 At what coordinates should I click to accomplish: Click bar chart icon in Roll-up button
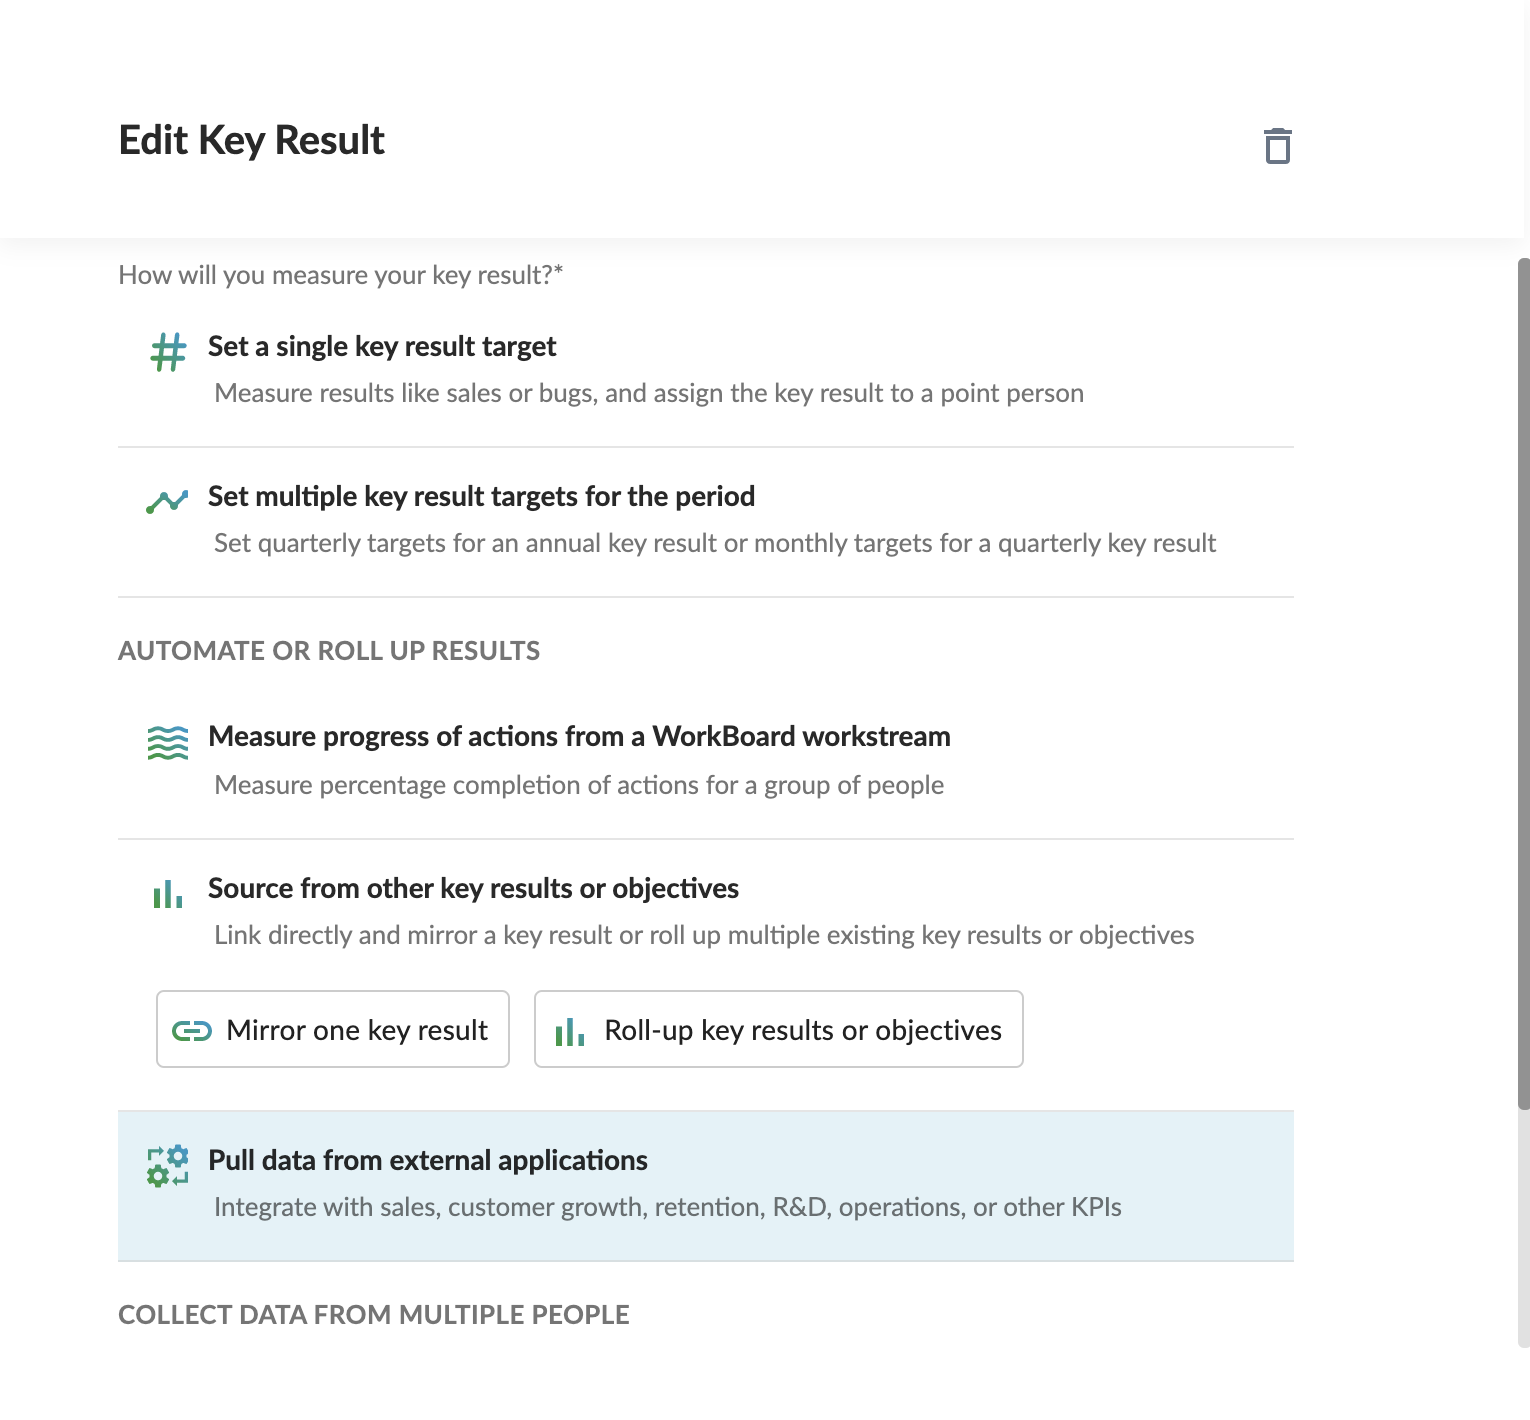[570, 1031]
